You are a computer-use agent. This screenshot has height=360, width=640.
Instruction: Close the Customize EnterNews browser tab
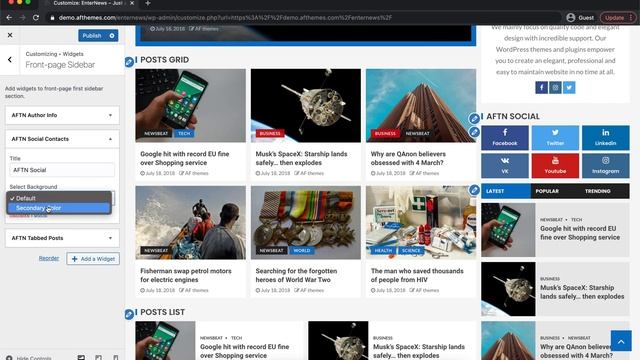132,3
